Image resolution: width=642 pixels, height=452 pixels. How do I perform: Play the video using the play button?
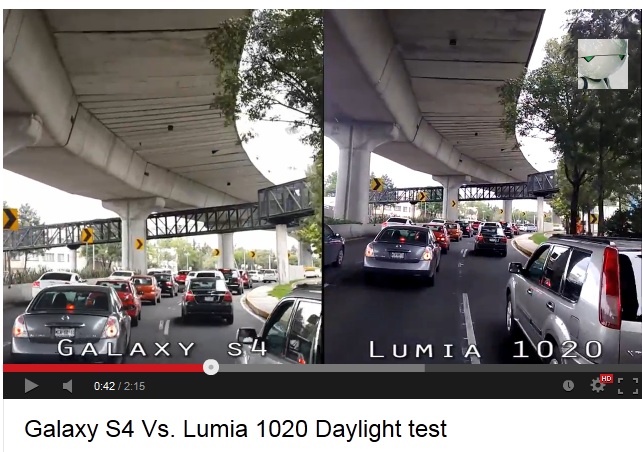coord(31,386)
